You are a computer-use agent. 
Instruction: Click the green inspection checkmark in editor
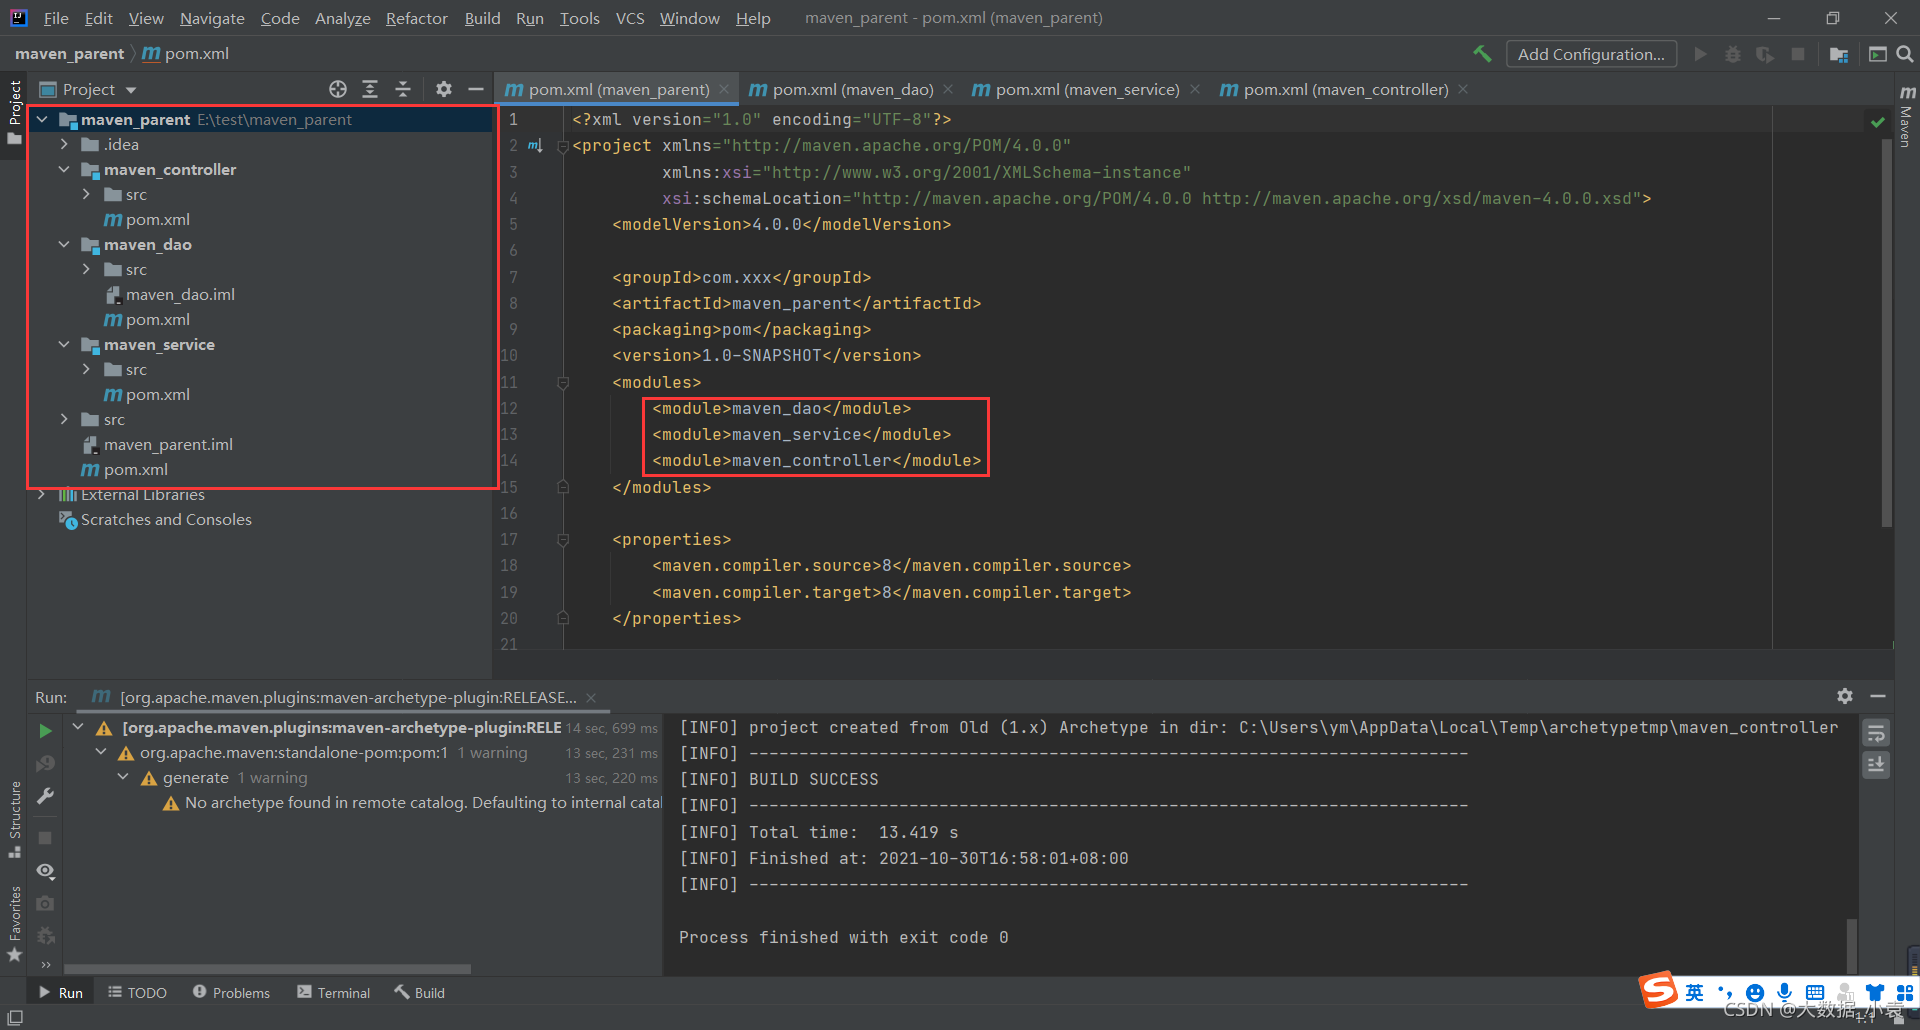click(1877, 121)
